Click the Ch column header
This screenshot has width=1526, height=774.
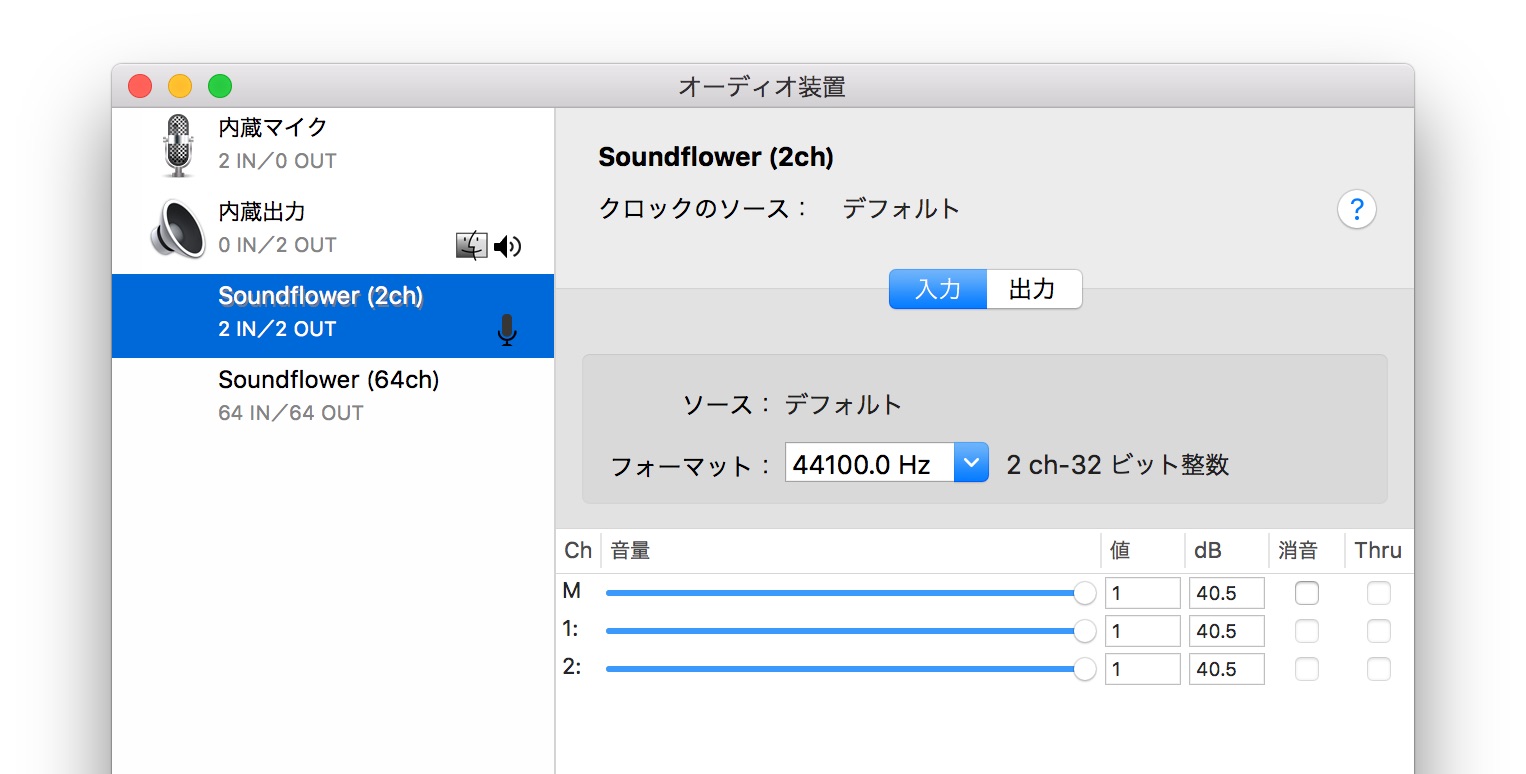(578, 550)
